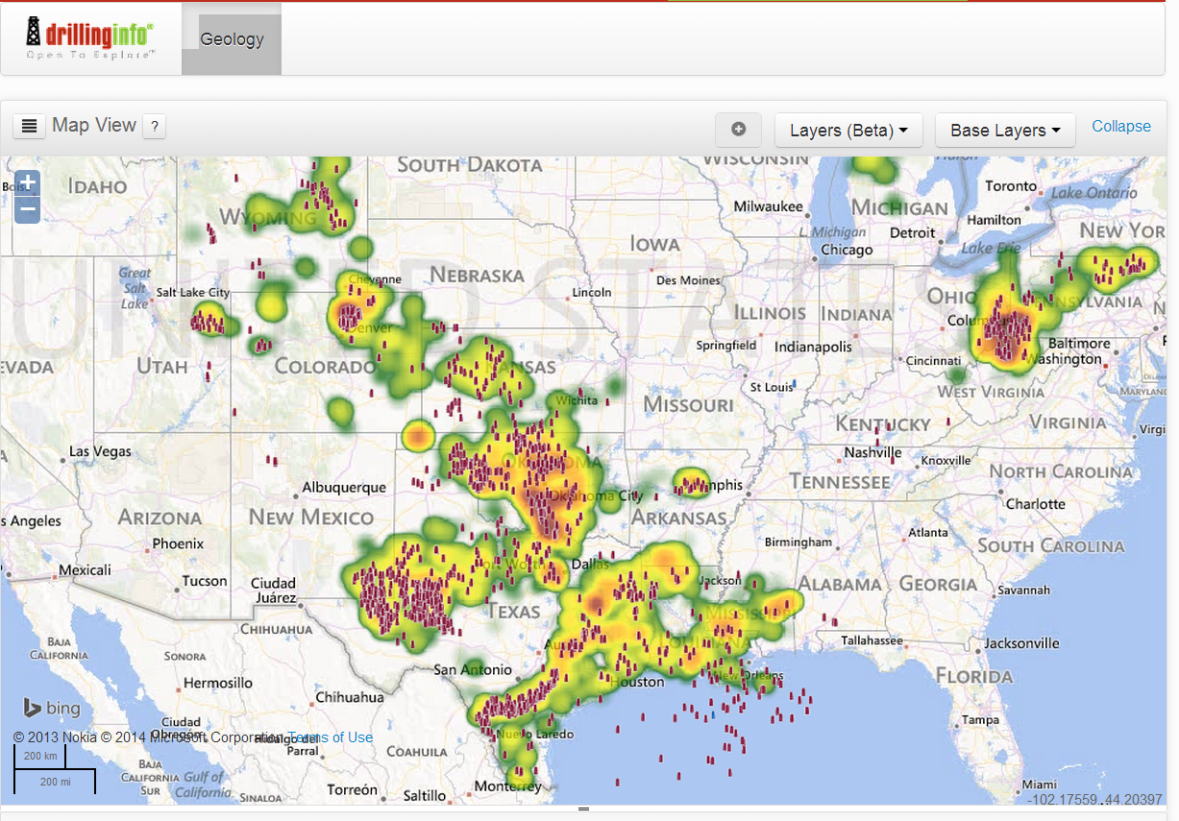Click the well marker cluster near Salt Lake City
Viewport: 1179px width, 821px height.
tap(209, 322)
